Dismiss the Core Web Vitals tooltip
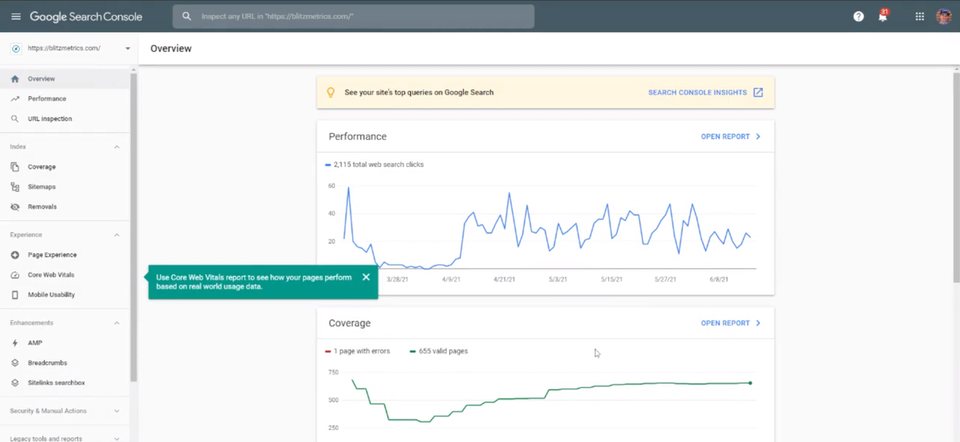This screenshot has width=960, height=442. 366,277
